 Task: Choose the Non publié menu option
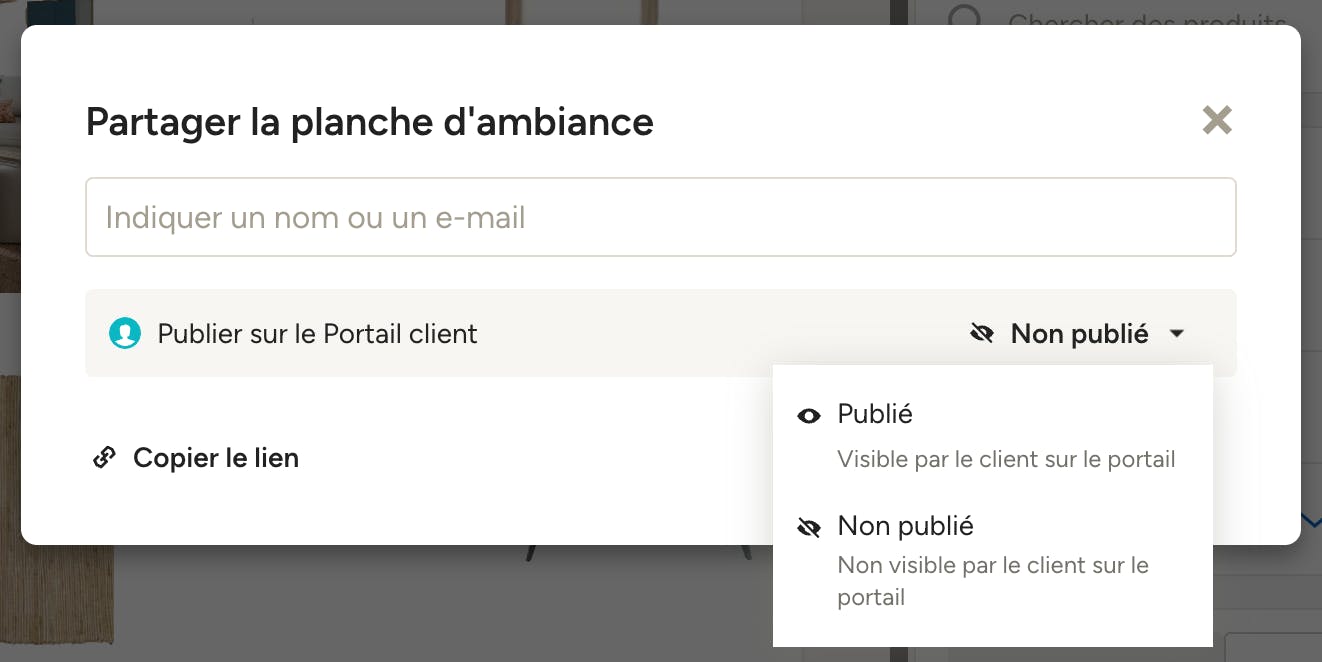pos(993,562)
